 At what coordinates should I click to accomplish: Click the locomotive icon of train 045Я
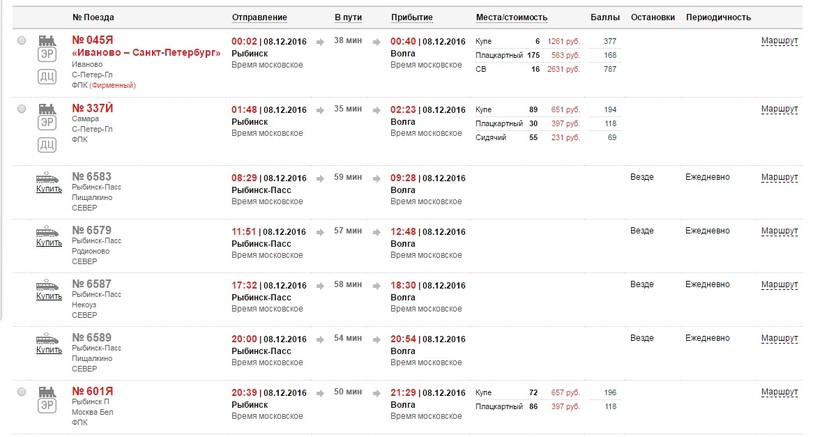(x=47, y=40)
